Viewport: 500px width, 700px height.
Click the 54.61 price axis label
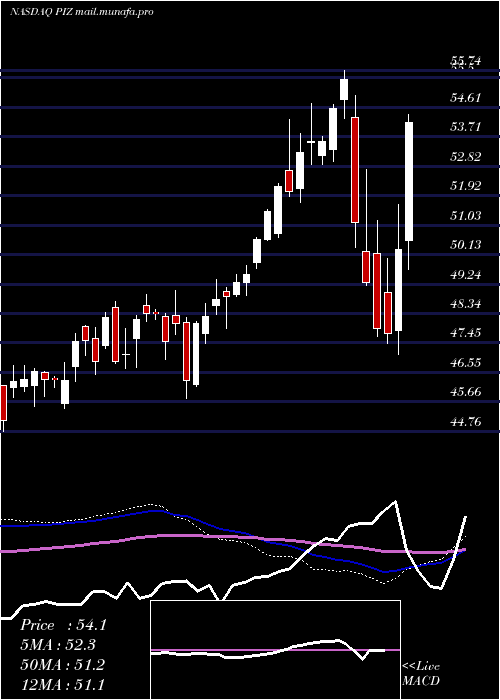(466, 97)
